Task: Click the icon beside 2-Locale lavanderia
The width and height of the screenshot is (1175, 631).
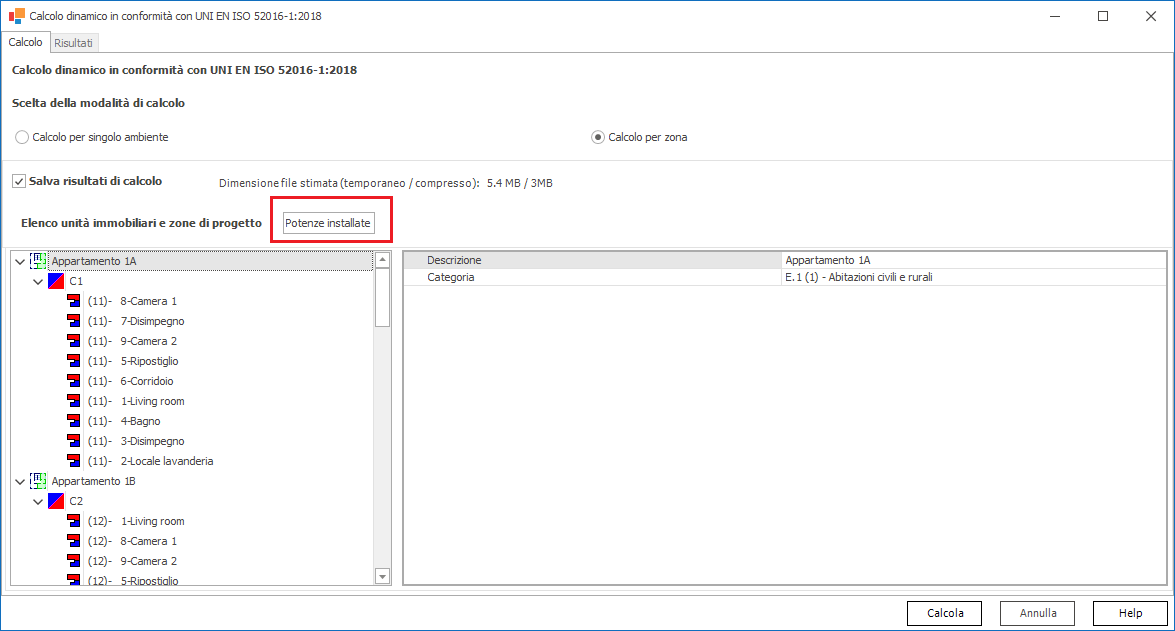Action: [74, 461]
